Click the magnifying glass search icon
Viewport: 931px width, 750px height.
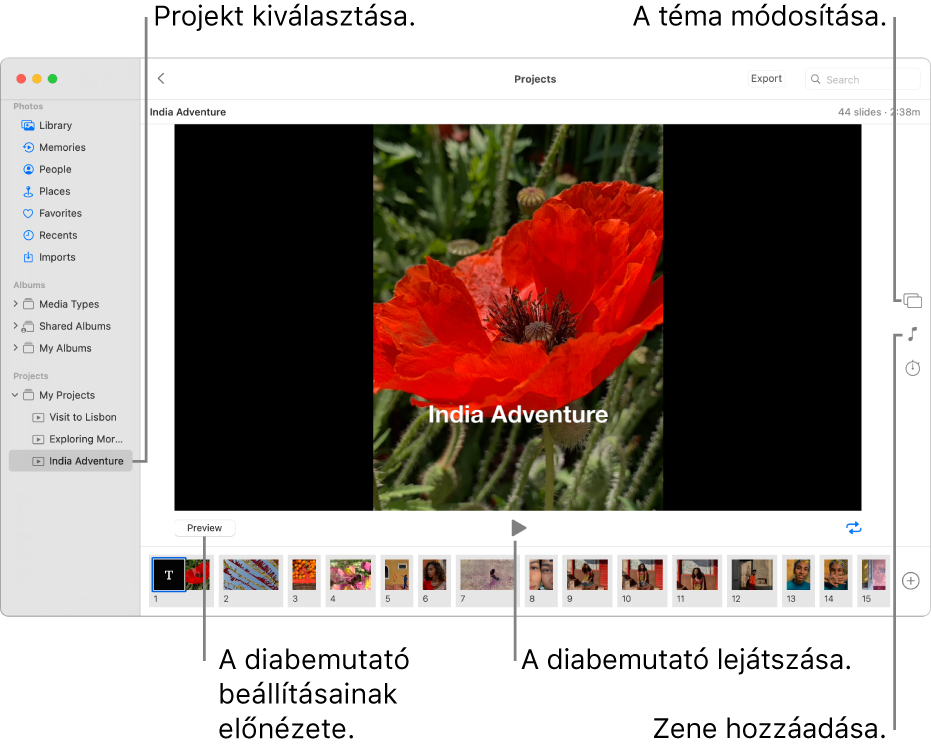tap(816, 79)
